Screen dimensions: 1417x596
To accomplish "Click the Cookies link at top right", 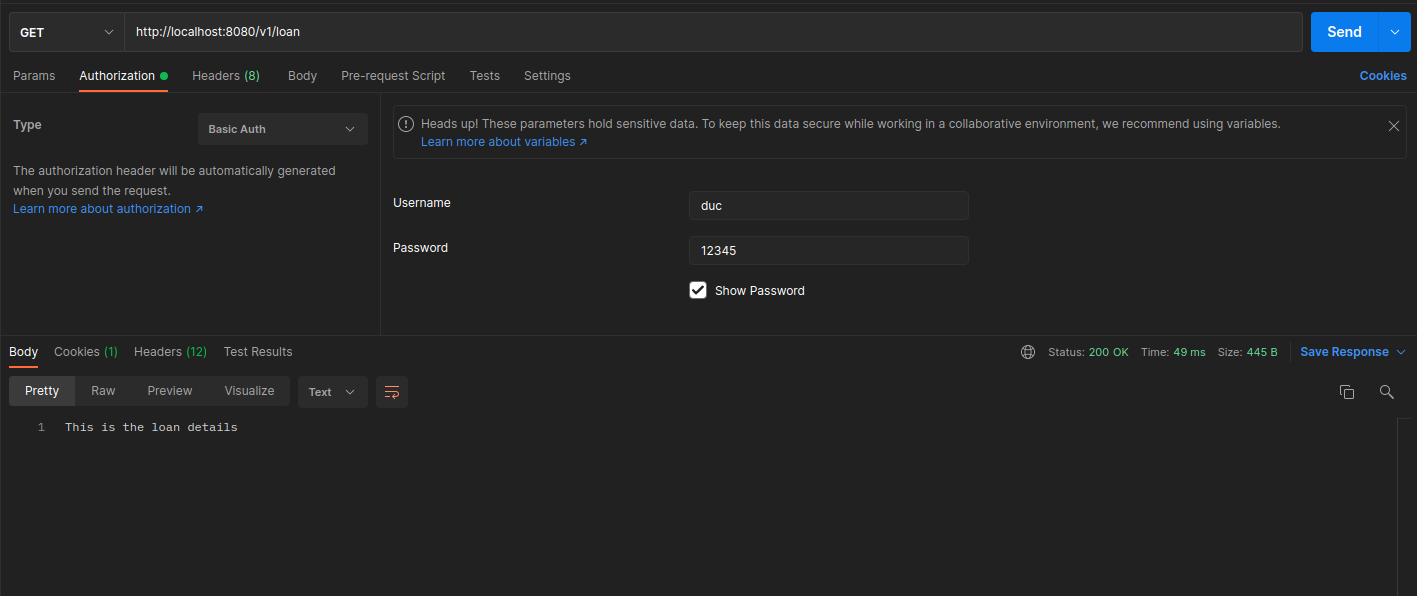I will point(1382,76).
